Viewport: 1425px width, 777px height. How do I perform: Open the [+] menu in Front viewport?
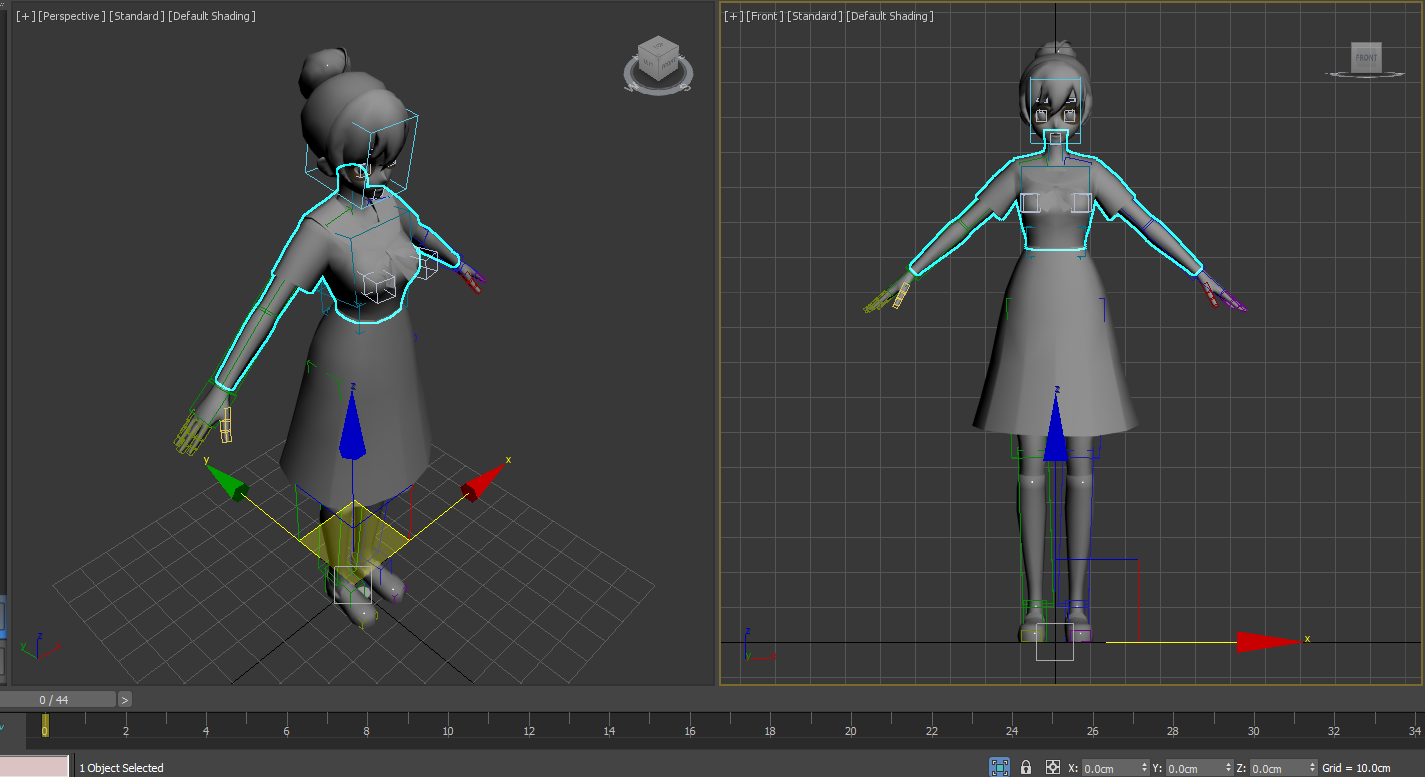pos(734,16)
